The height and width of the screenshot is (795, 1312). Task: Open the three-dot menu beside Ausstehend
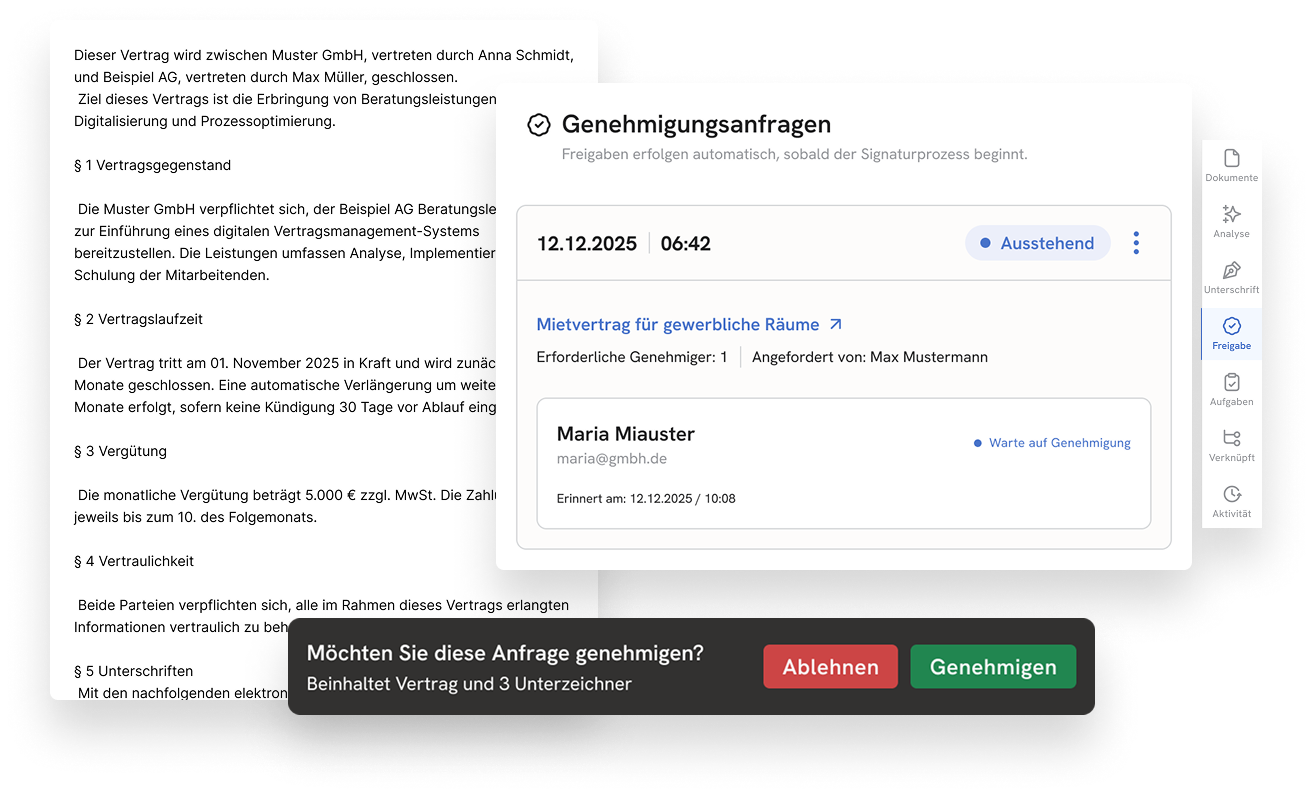(x=1136, y=243)
